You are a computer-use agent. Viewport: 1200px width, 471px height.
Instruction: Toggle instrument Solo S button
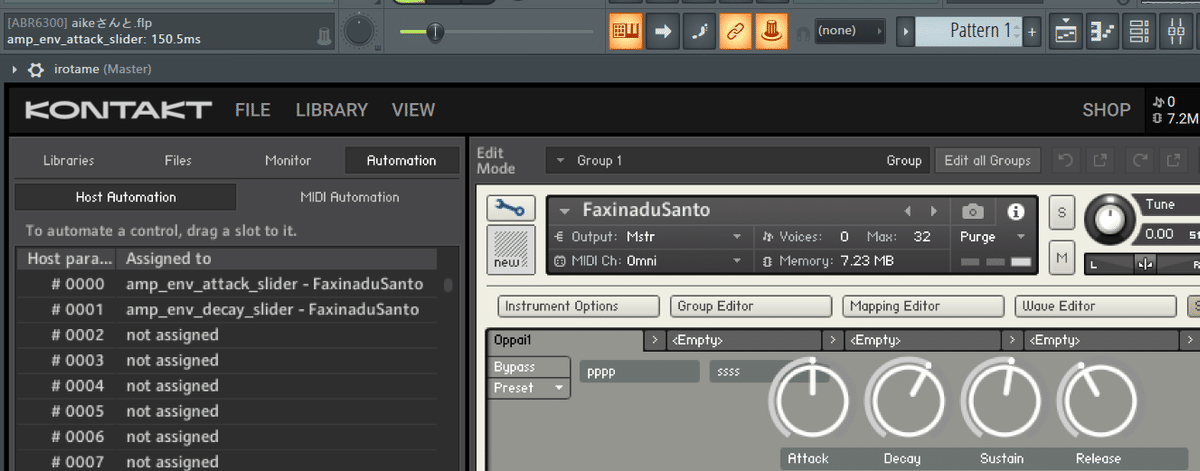(1061, 213)
